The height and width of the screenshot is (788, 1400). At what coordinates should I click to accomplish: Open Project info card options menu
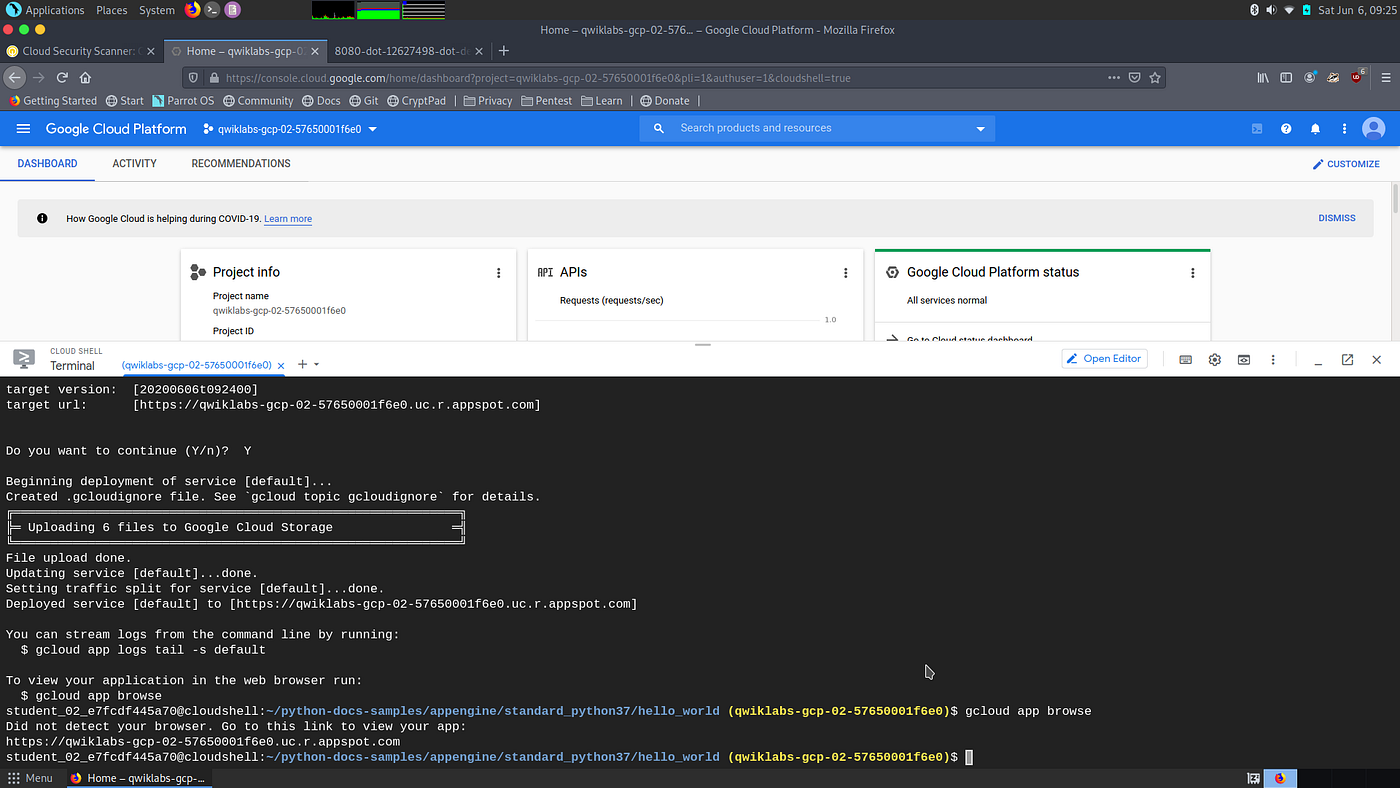coord(498,272)
